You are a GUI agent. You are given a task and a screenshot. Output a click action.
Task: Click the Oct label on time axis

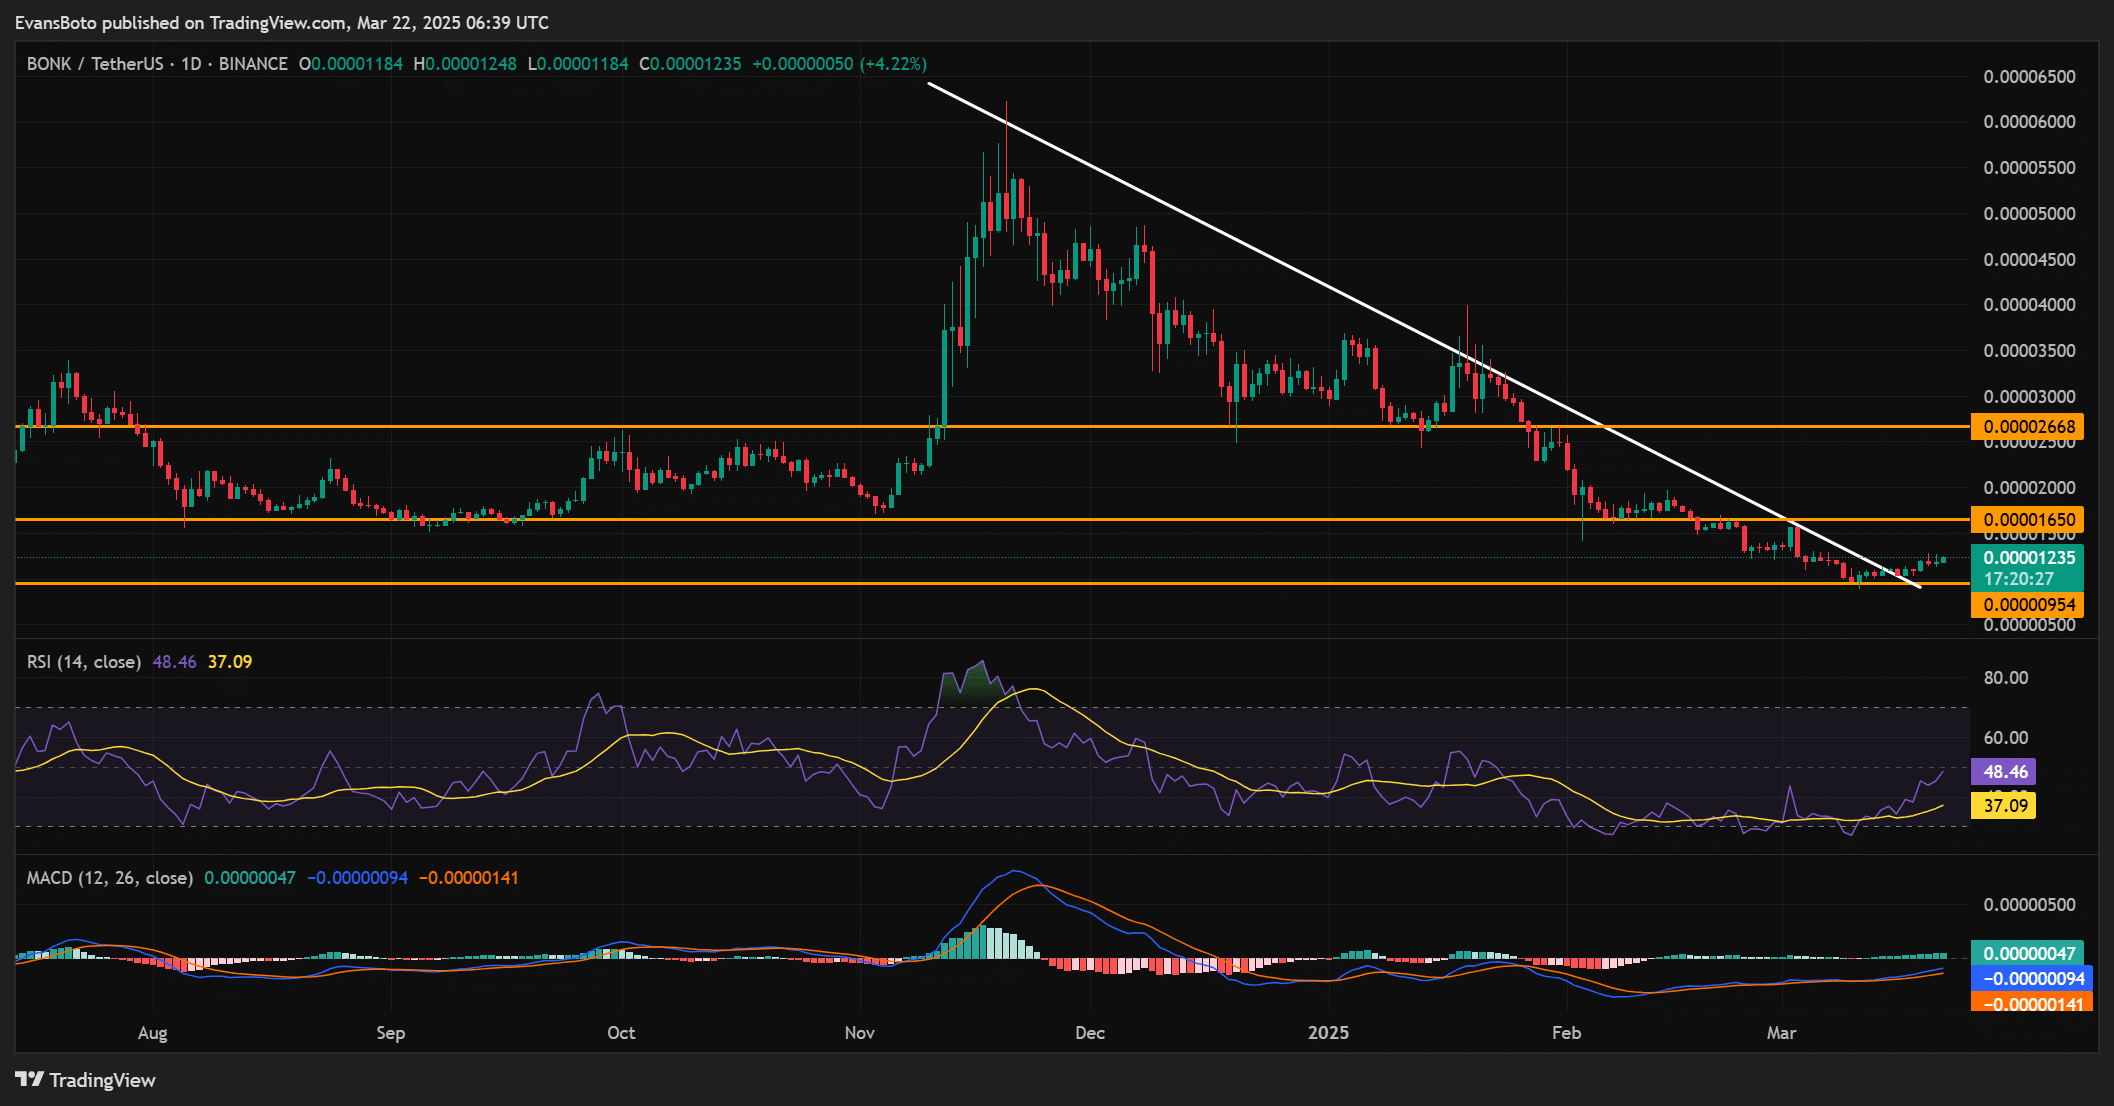(621, 1033)
